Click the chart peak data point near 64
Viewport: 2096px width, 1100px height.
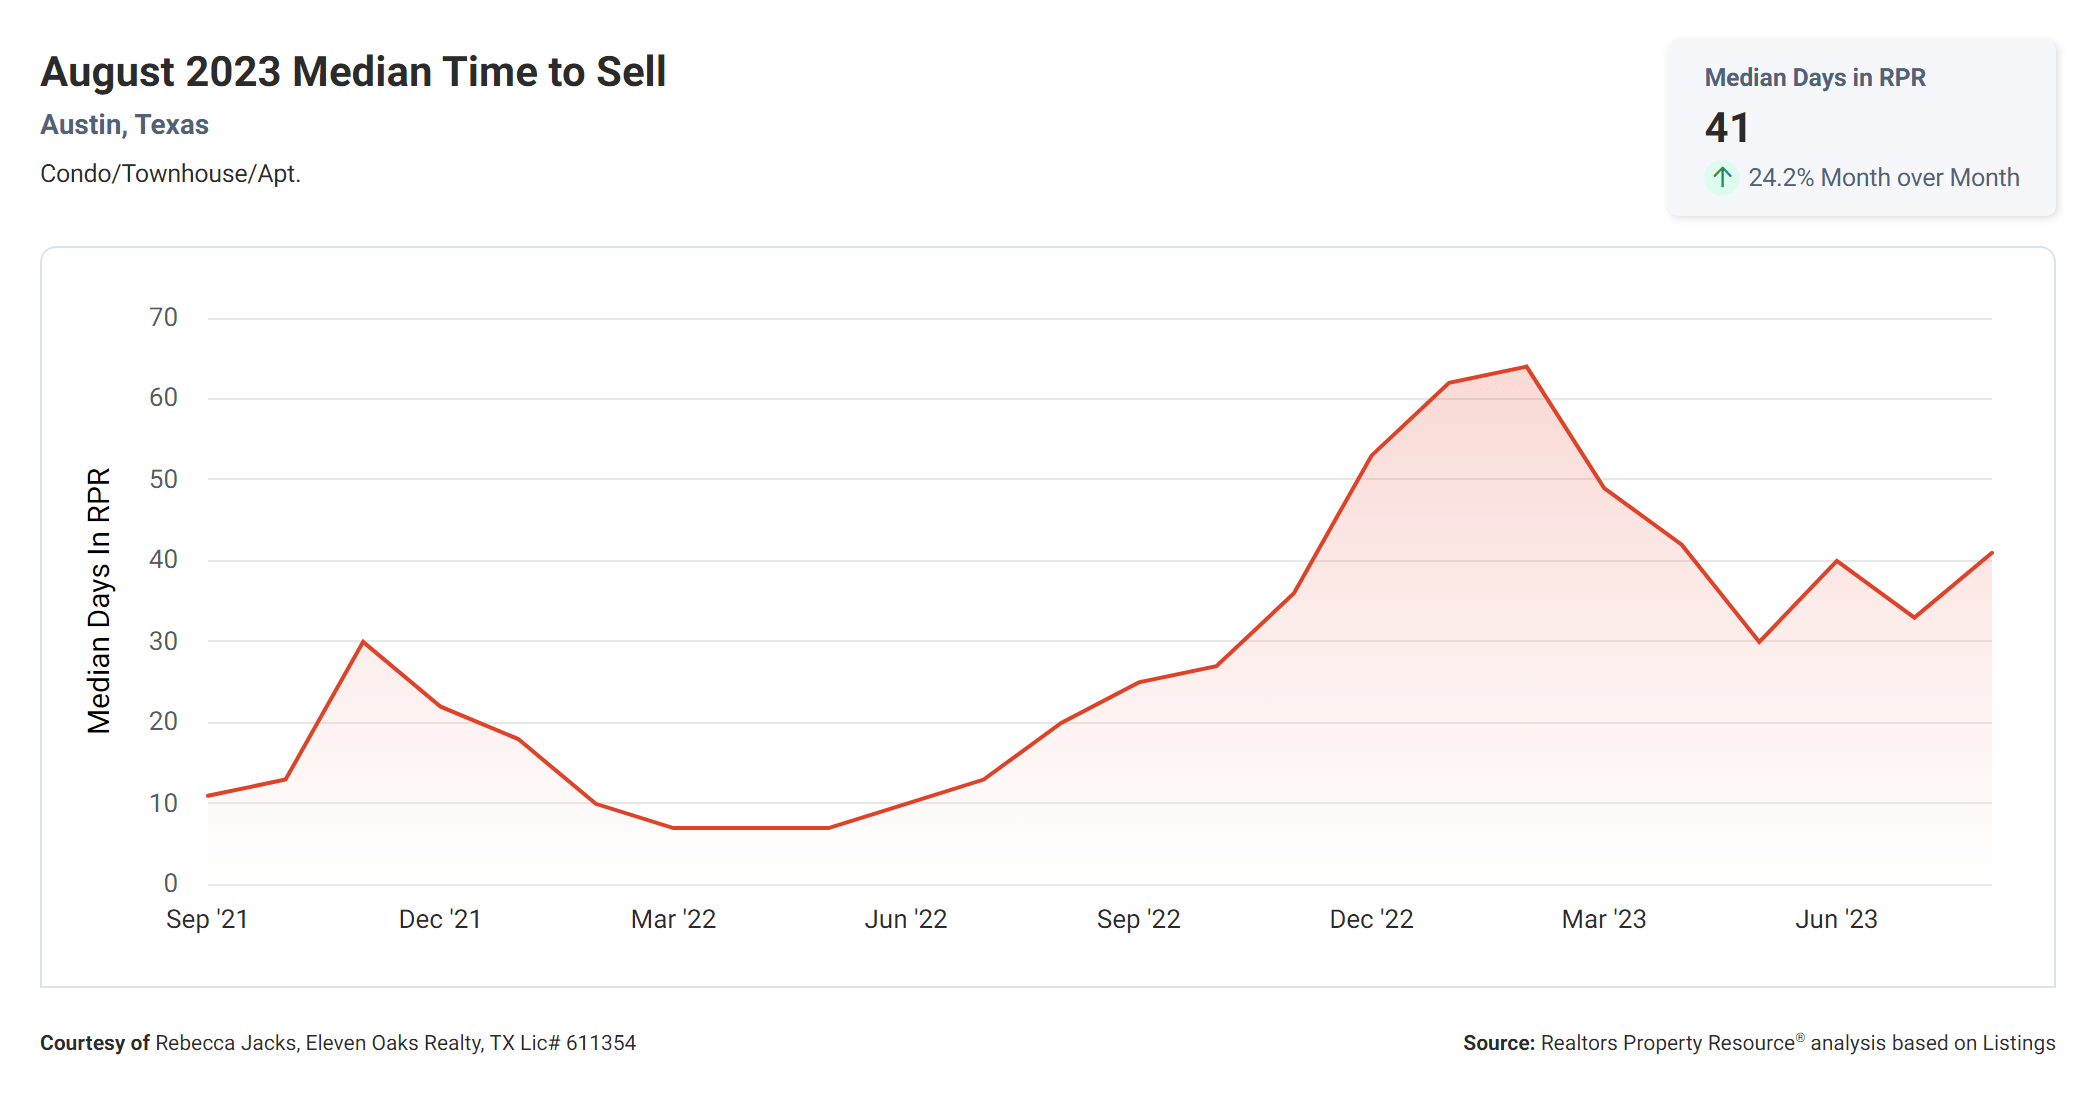click(x=1525, y=366)
